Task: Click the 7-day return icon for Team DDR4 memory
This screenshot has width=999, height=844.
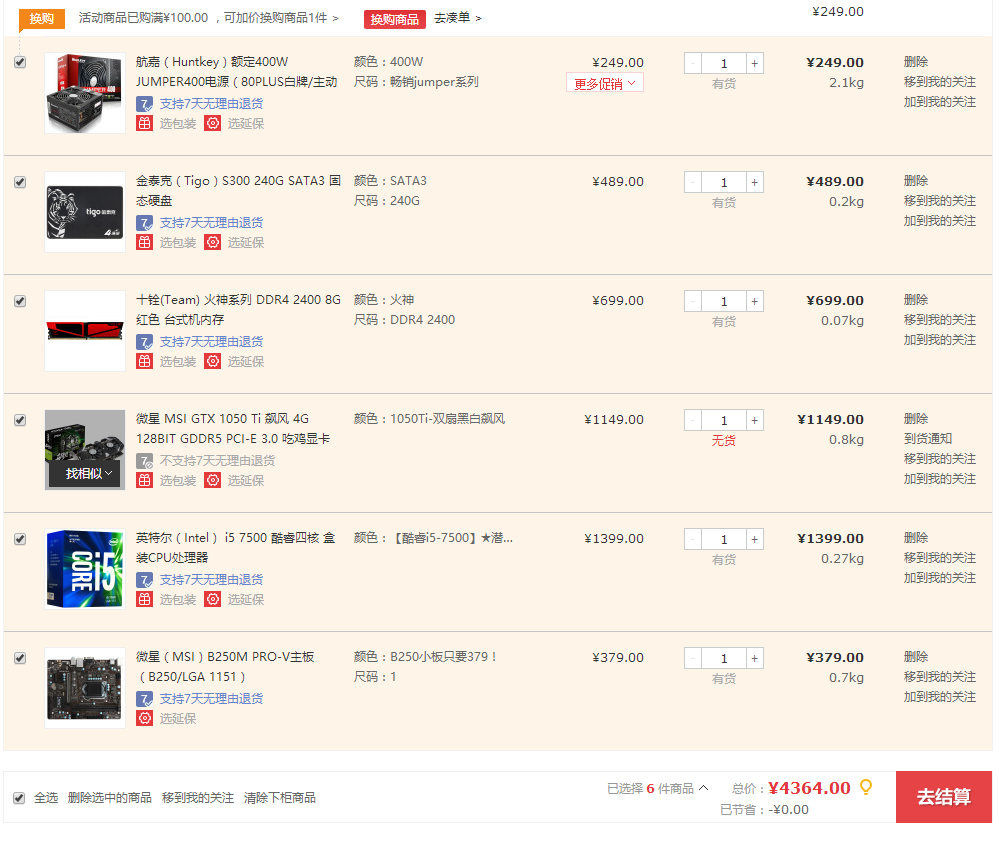Action: 145,342
